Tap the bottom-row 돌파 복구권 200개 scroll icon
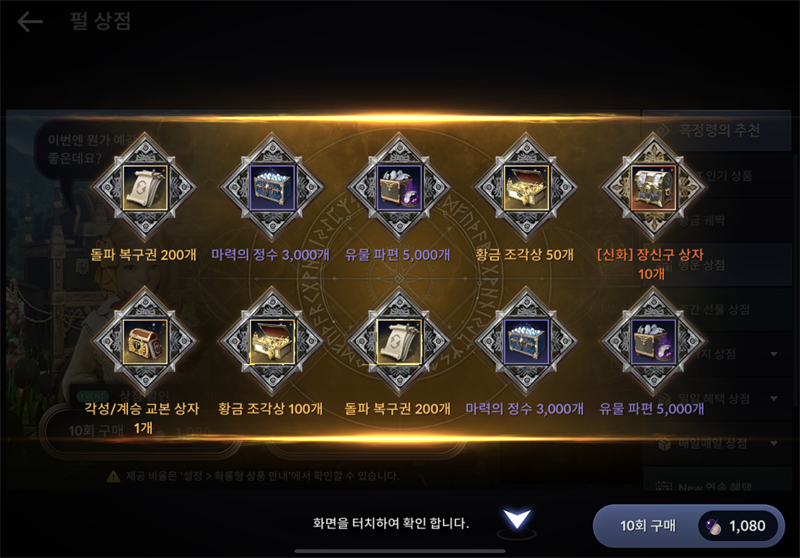This screenshot has width=800, height=558. 399,341
